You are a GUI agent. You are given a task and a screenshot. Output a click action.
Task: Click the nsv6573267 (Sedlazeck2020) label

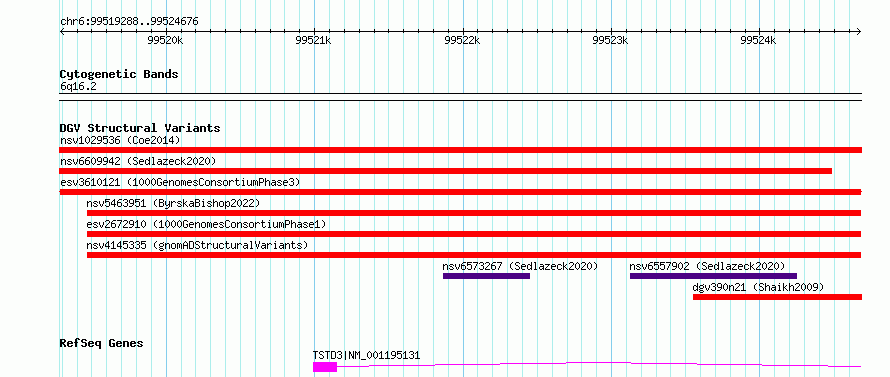tap(520, 266)
